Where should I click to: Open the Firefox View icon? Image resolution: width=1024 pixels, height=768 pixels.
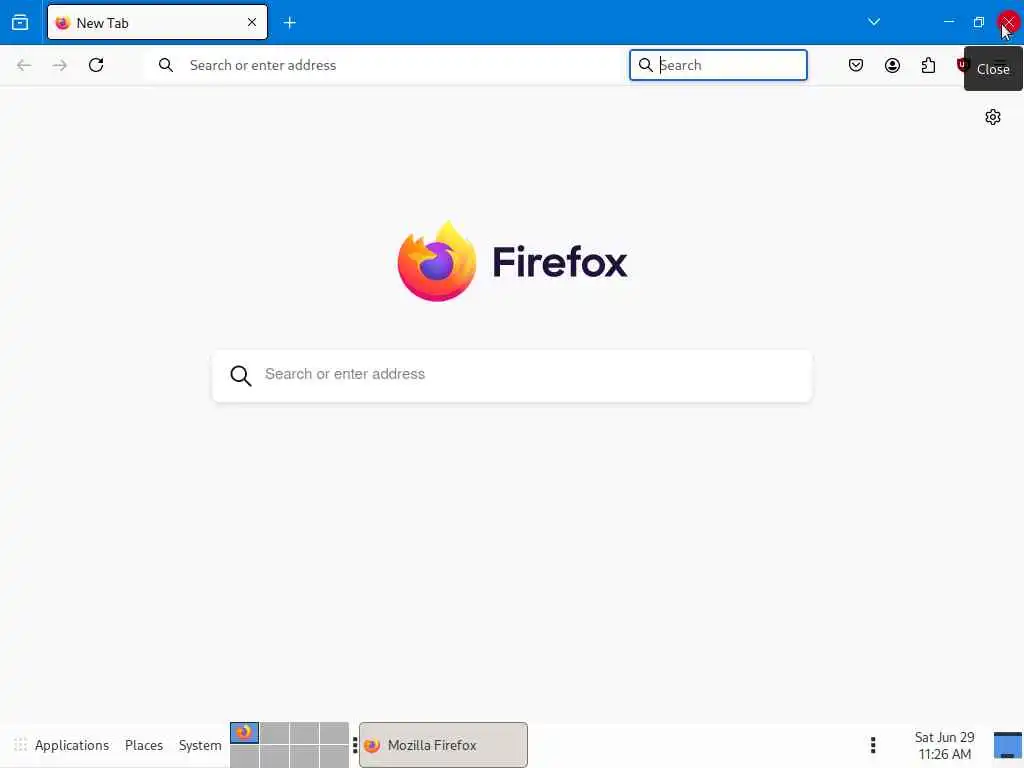tap(20, 23)
